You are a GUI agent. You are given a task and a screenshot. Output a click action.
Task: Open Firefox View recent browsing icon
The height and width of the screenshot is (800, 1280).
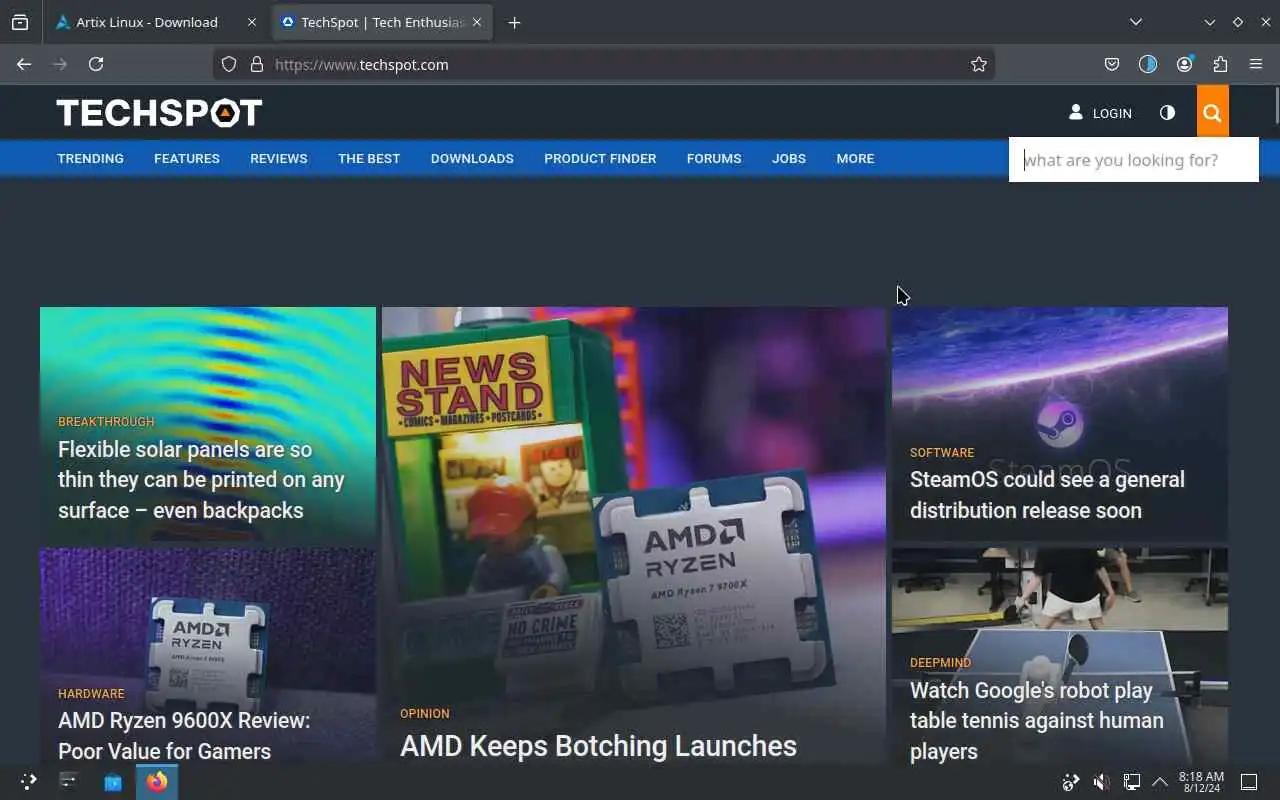[20, 22]
